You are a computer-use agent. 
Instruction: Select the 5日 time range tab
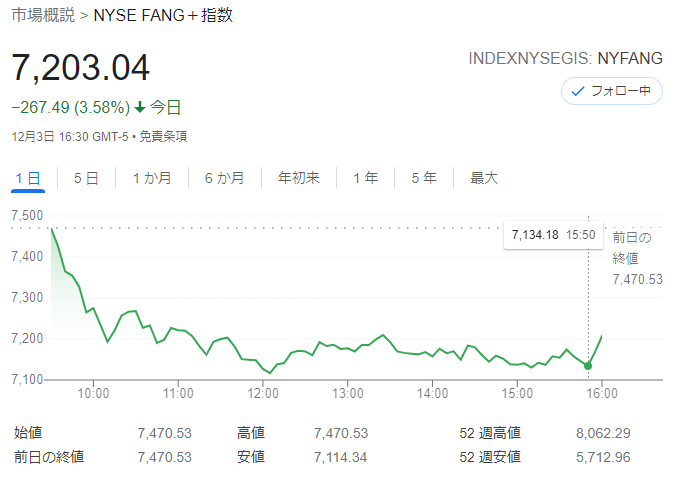86,178
